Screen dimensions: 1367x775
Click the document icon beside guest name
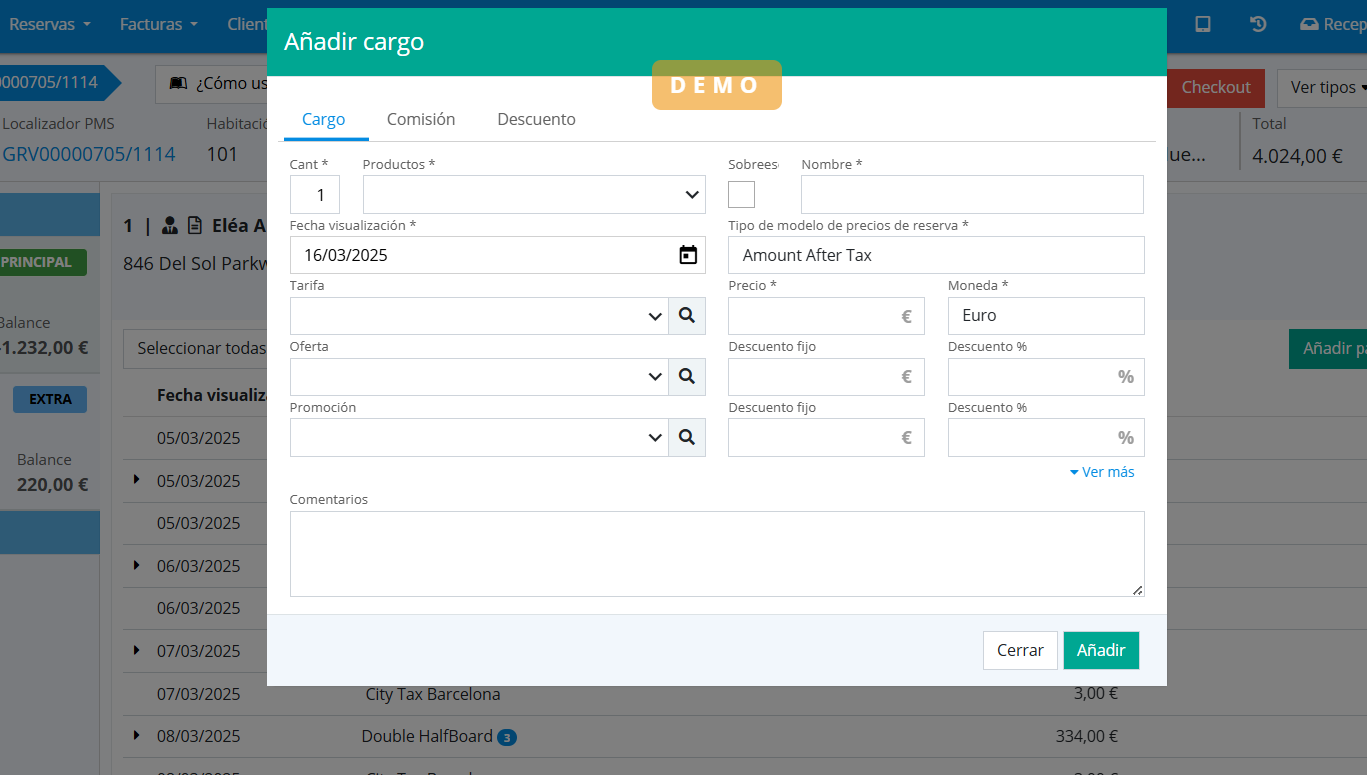point(194,226)
